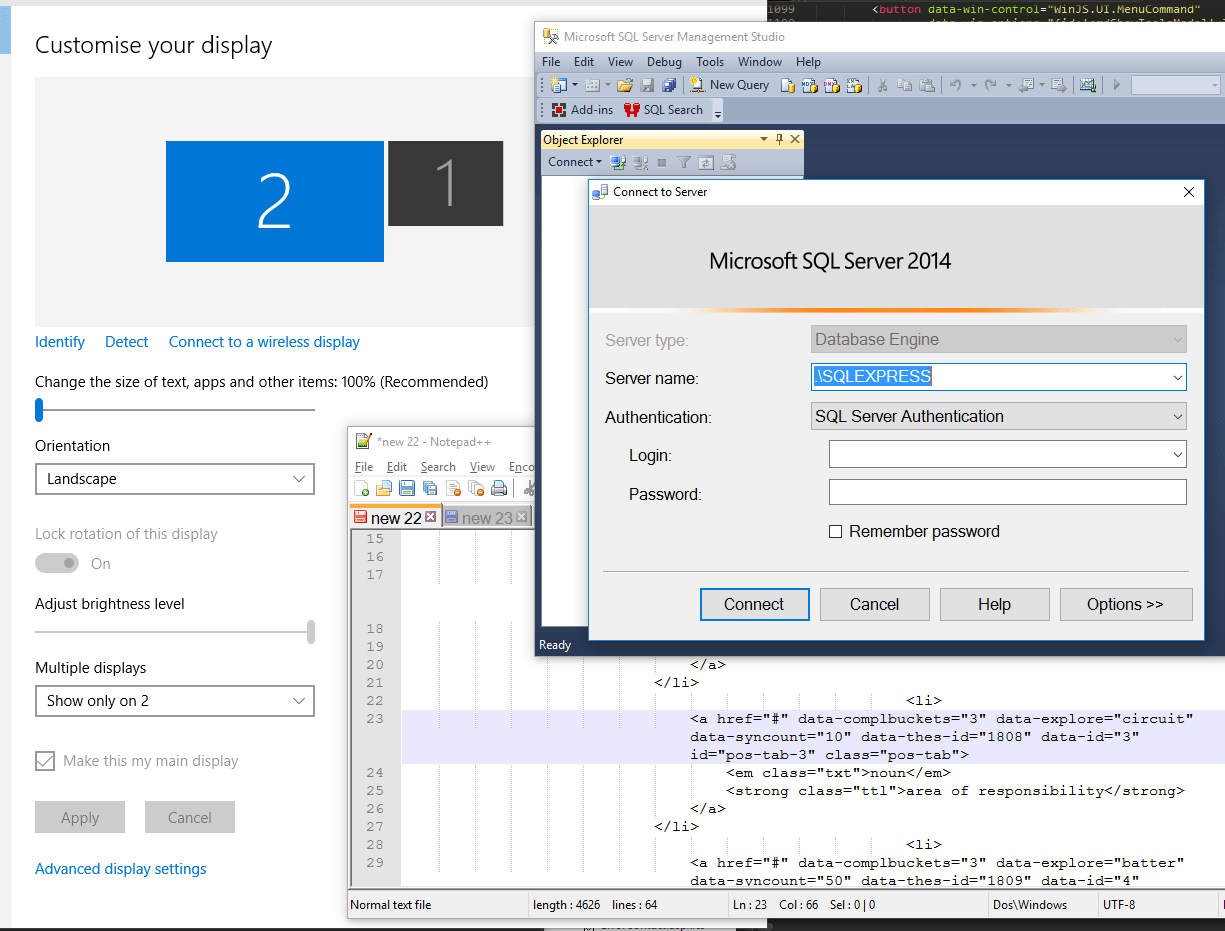Open the Debug menu in SSMS
The height and width of the screenshot is (931, 1225).
tap(664, 61)
